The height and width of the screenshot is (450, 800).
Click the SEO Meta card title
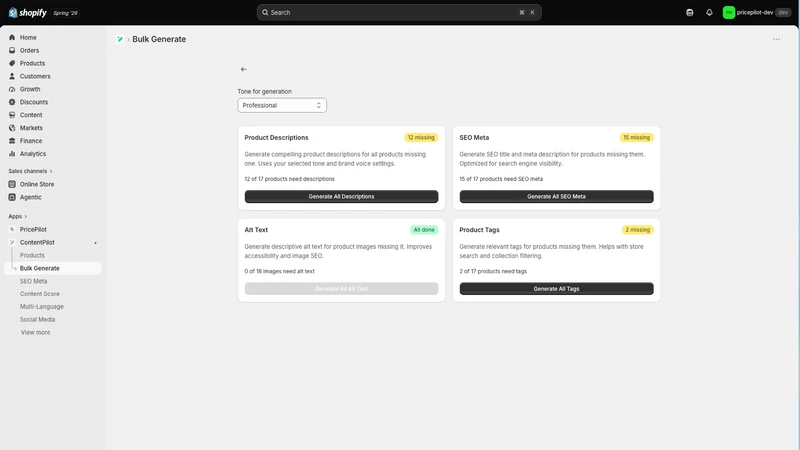click(474, 138)
